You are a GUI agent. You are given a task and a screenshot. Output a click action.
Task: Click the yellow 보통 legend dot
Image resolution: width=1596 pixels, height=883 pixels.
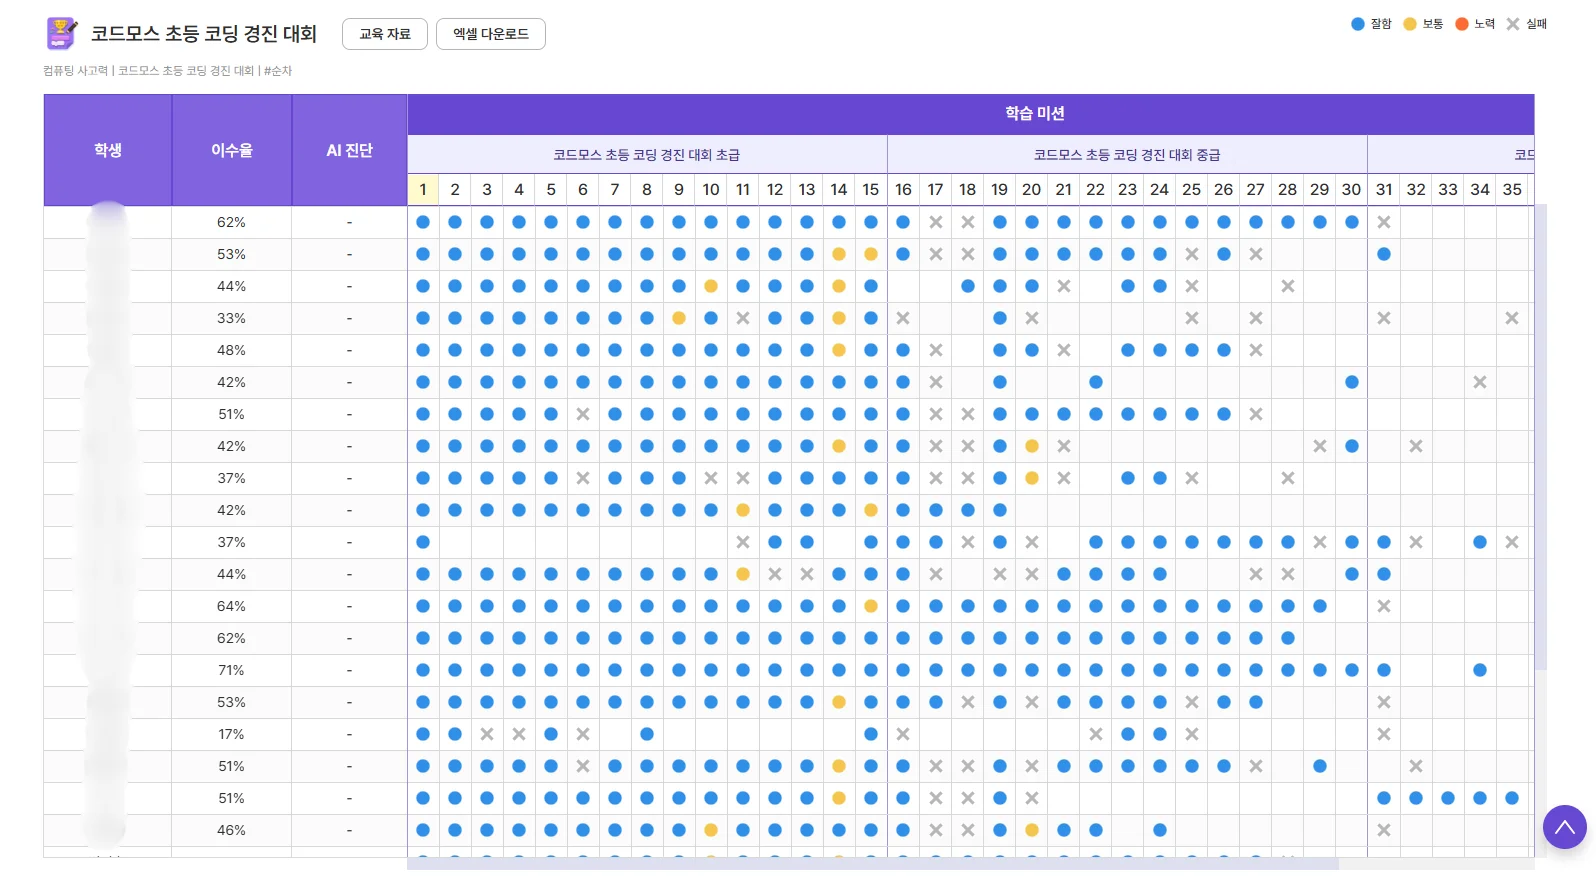pyautogui.click(x=1410, y=24)
